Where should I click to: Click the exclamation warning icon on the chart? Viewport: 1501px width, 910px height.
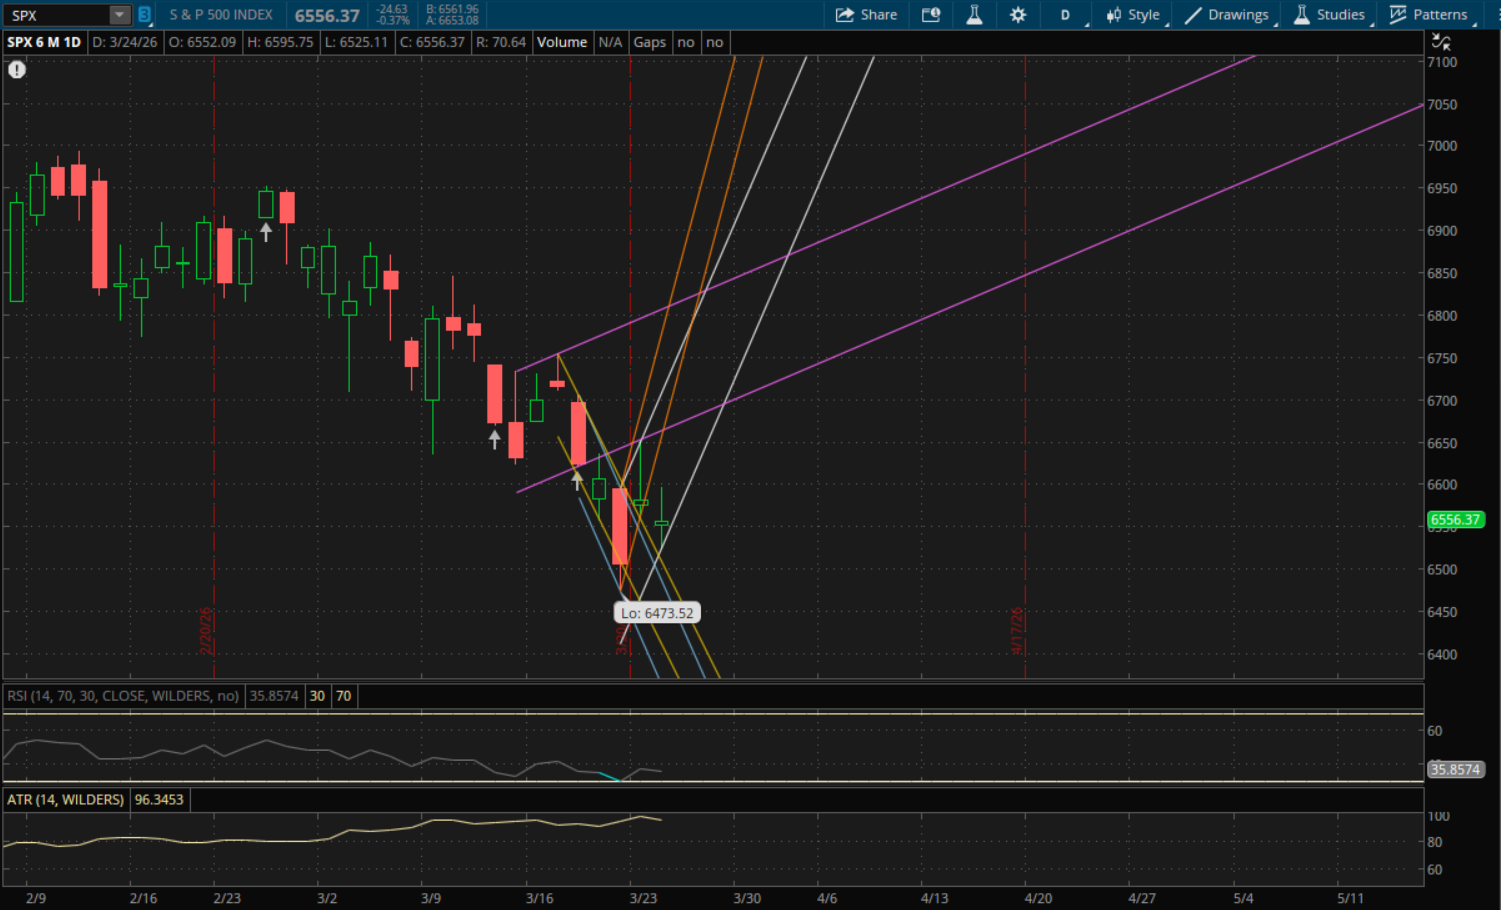point(17,69)
